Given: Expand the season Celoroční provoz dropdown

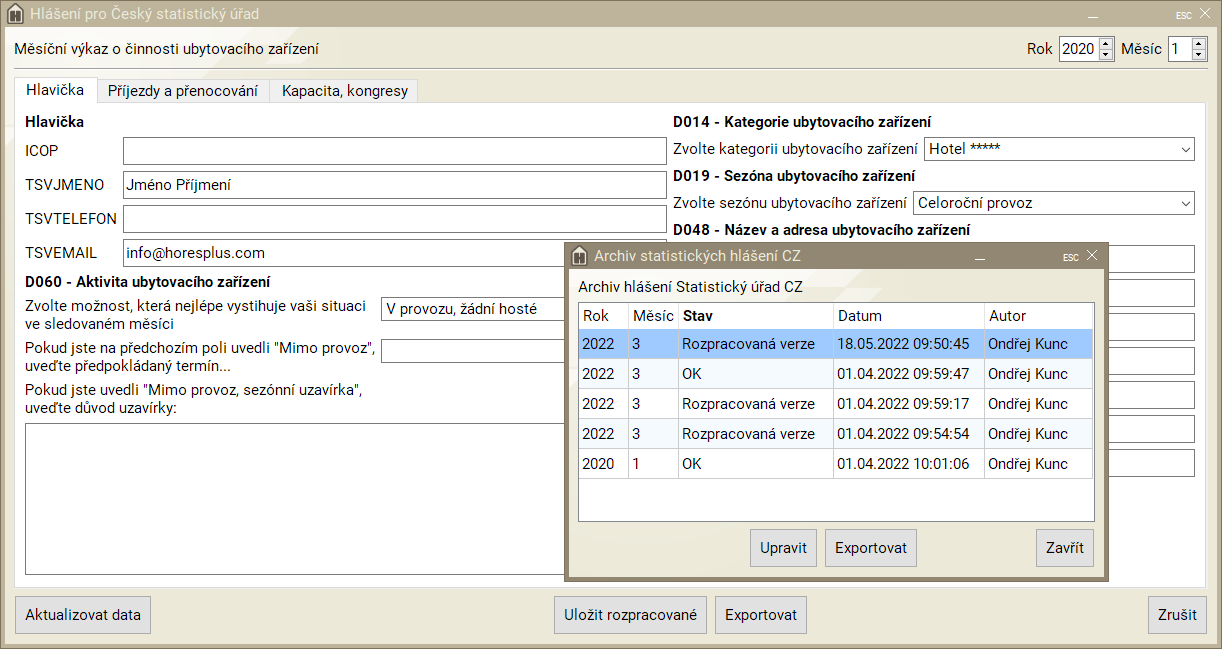Looking at the screenshot, I should (x=1054, y=203).
